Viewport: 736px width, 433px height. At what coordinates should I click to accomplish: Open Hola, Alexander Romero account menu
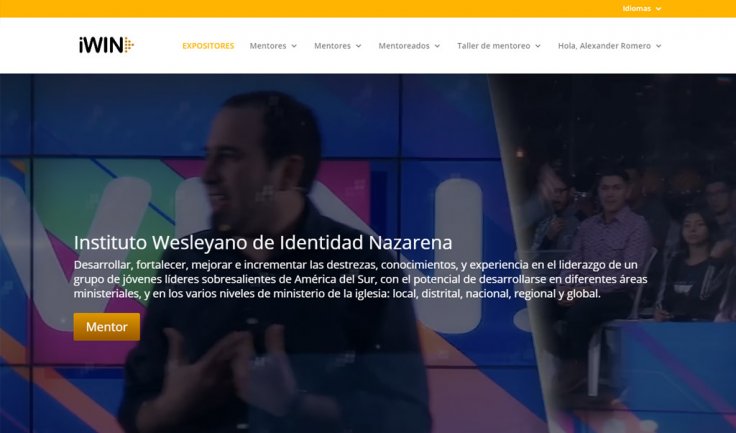[x=604, y=46]
